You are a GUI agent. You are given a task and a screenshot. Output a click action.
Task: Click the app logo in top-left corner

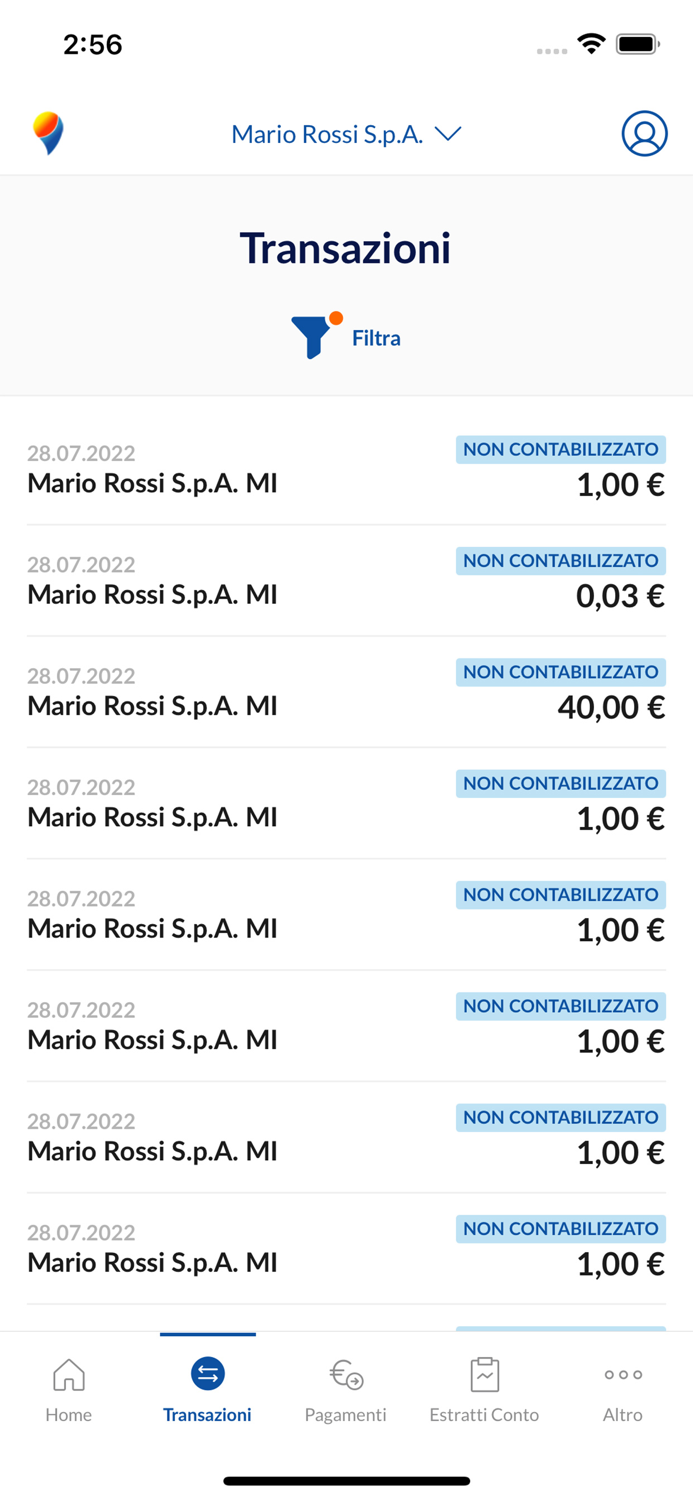[47, 131]
